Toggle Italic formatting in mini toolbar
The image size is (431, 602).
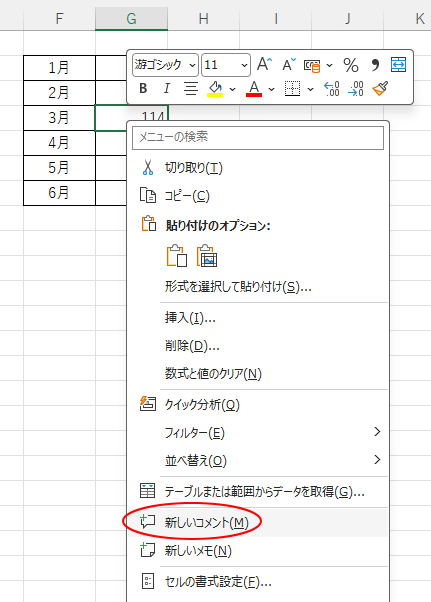167,89
